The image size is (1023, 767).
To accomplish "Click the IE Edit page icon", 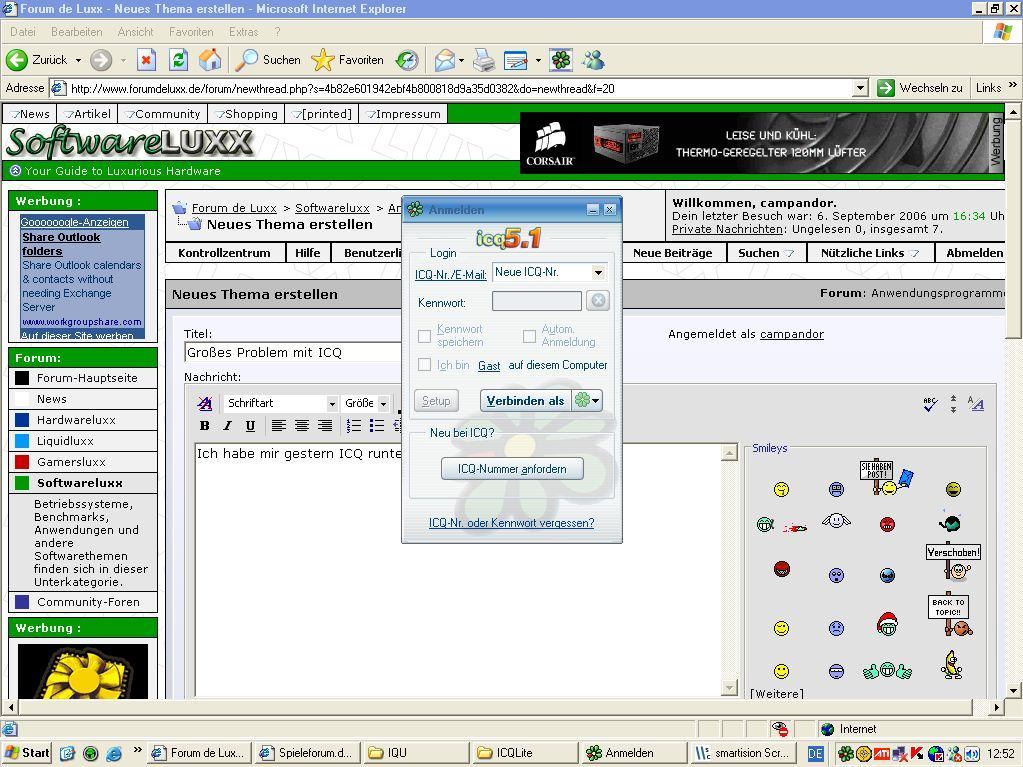I will click(x=515, y=60).
